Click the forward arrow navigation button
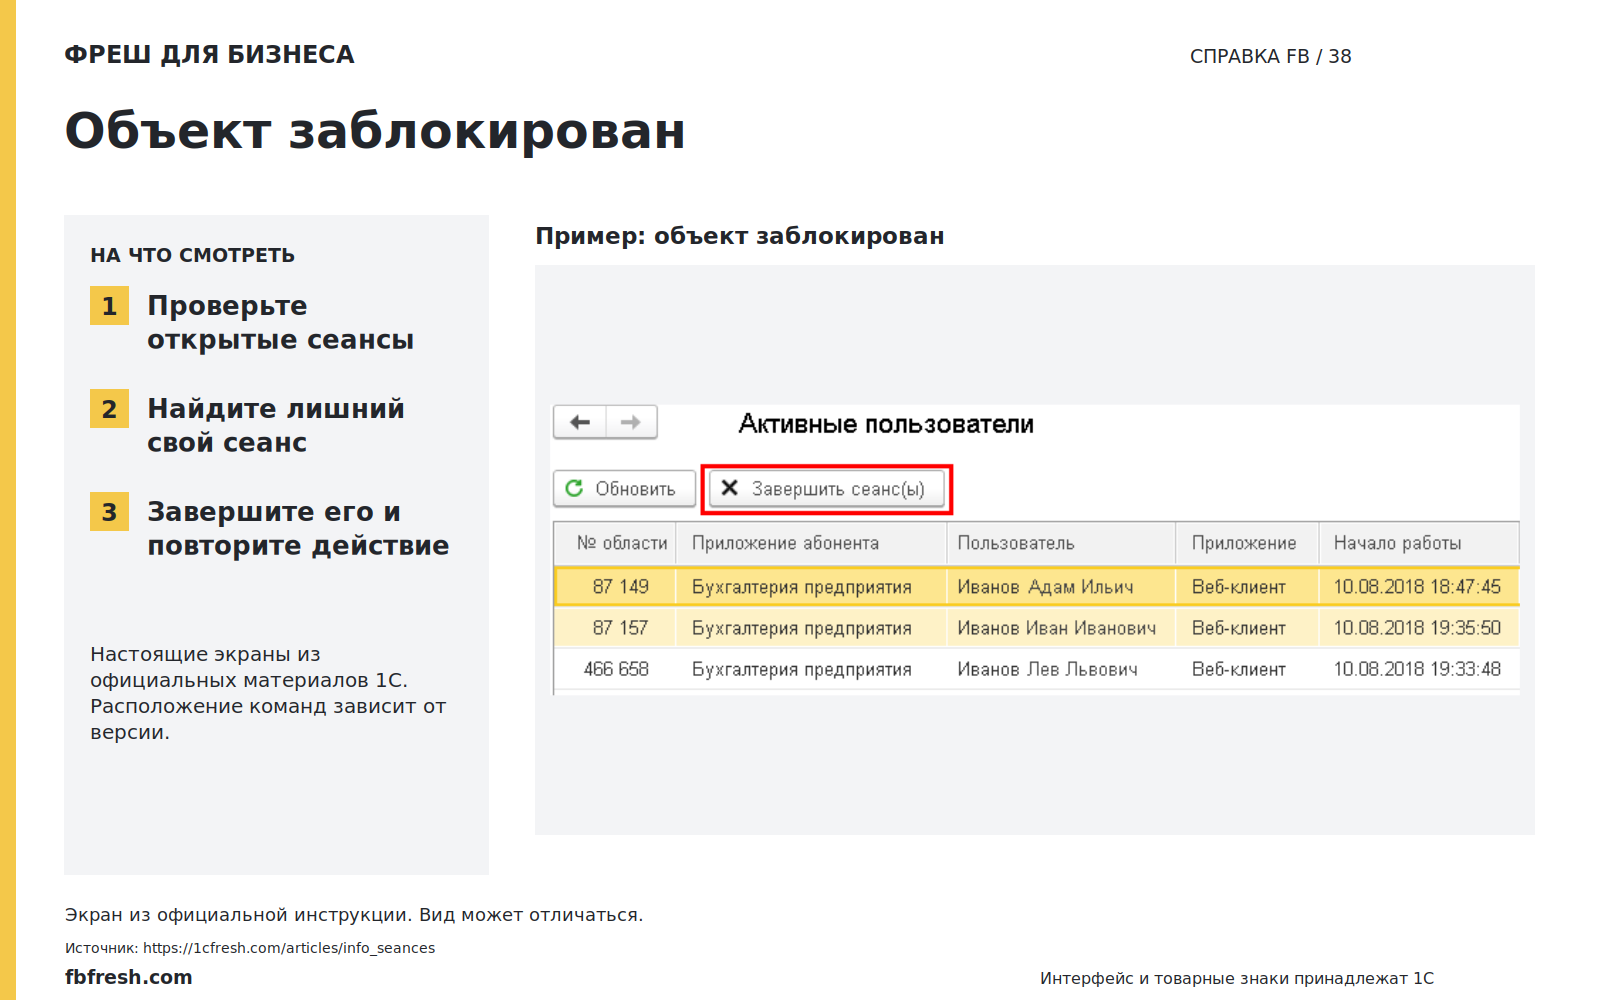This screenshot has width=1600, height=1000. click(x=631, y=422)
